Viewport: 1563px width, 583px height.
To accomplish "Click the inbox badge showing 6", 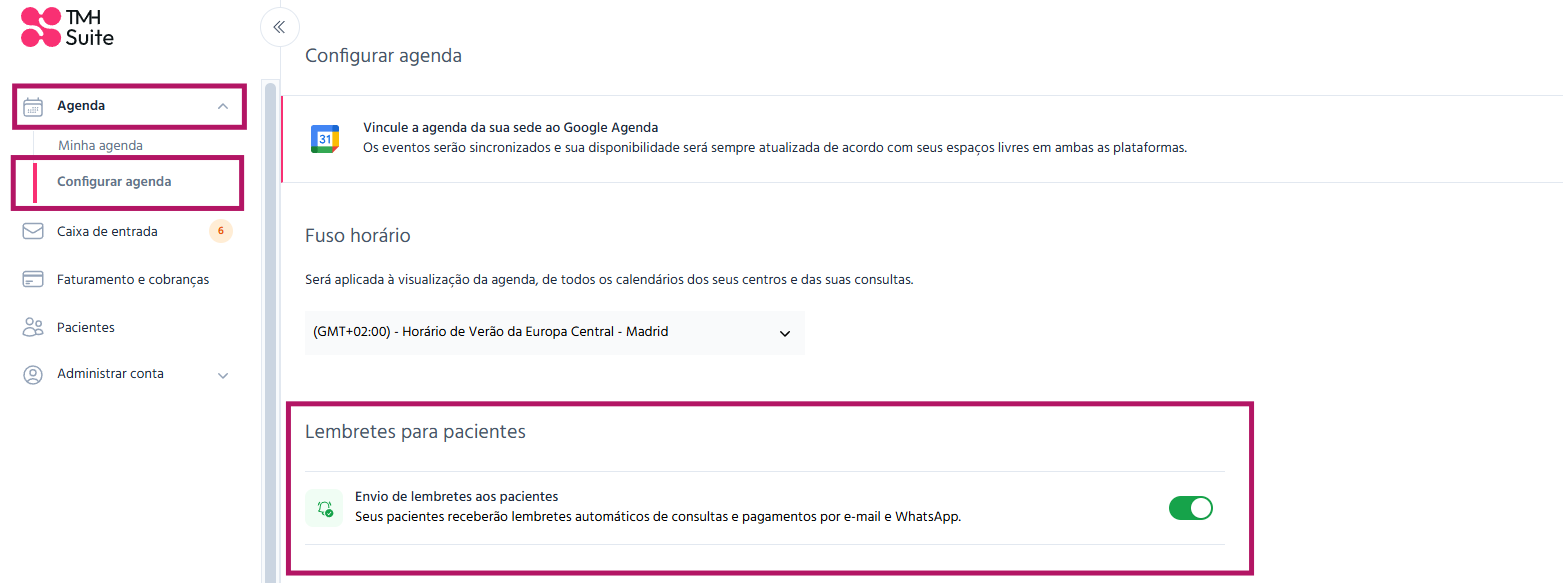I will pyautogui.click(x=220, y=231).
